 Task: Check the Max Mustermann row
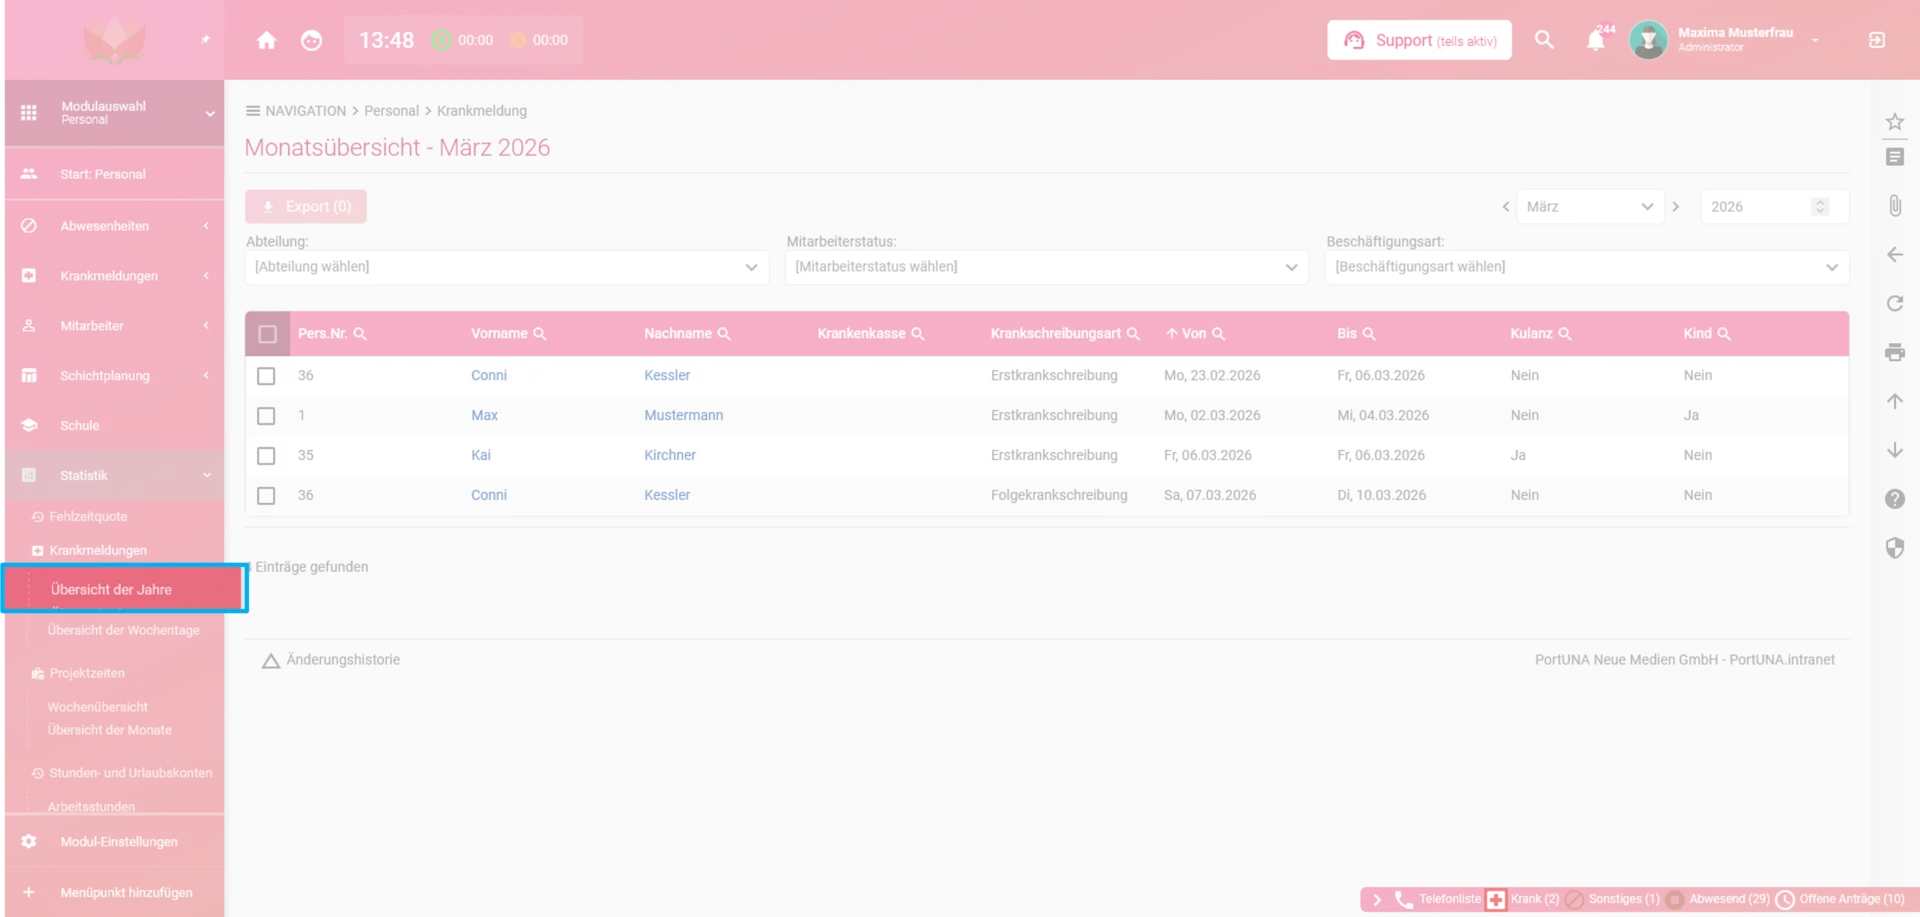[x=266, y=416]
